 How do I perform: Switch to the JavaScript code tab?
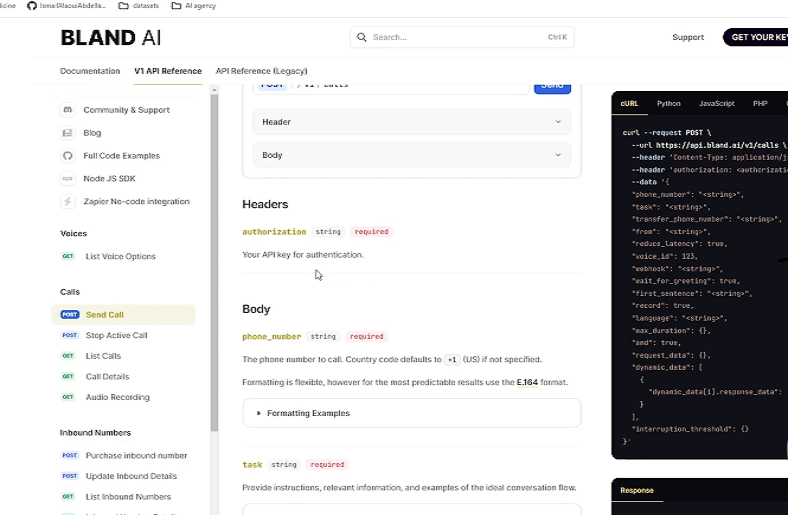click(x=717, y=104)
